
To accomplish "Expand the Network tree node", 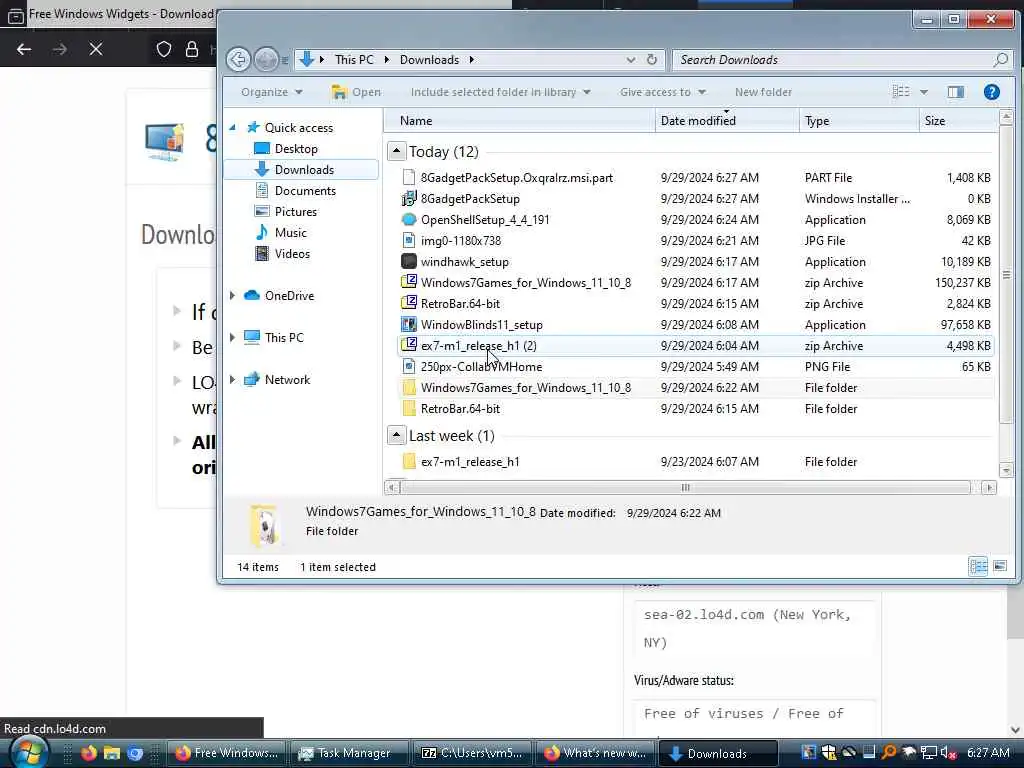I will 232,379.
